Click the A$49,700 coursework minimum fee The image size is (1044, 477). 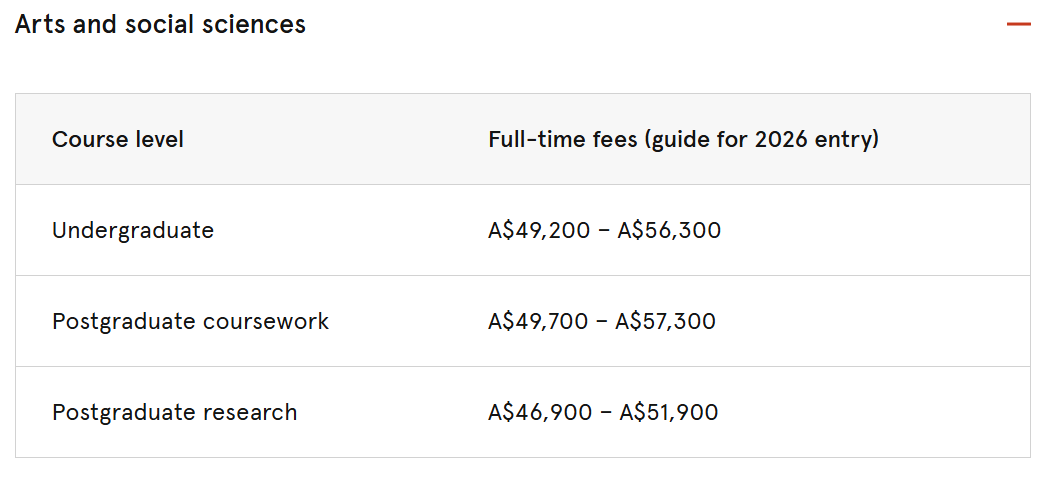pyautogui.click(x=538, y=321)
